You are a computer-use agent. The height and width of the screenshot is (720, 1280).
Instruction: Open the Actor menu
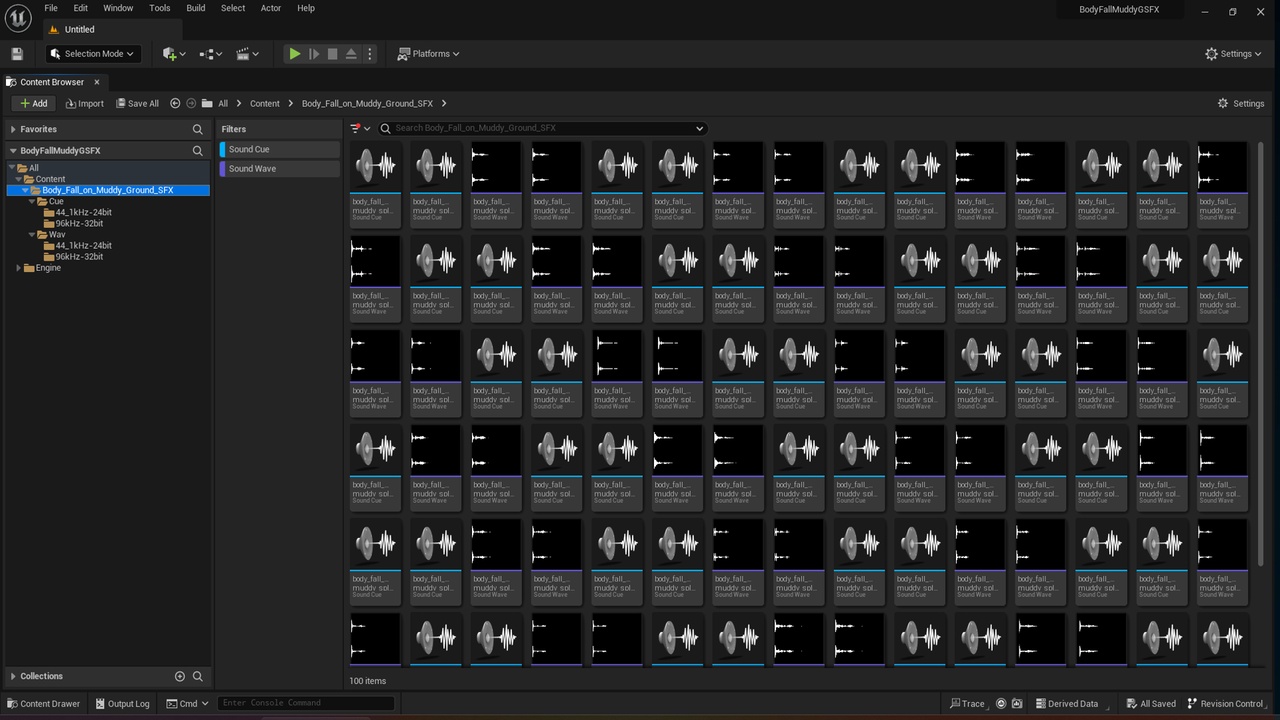(x=271, y=8)
